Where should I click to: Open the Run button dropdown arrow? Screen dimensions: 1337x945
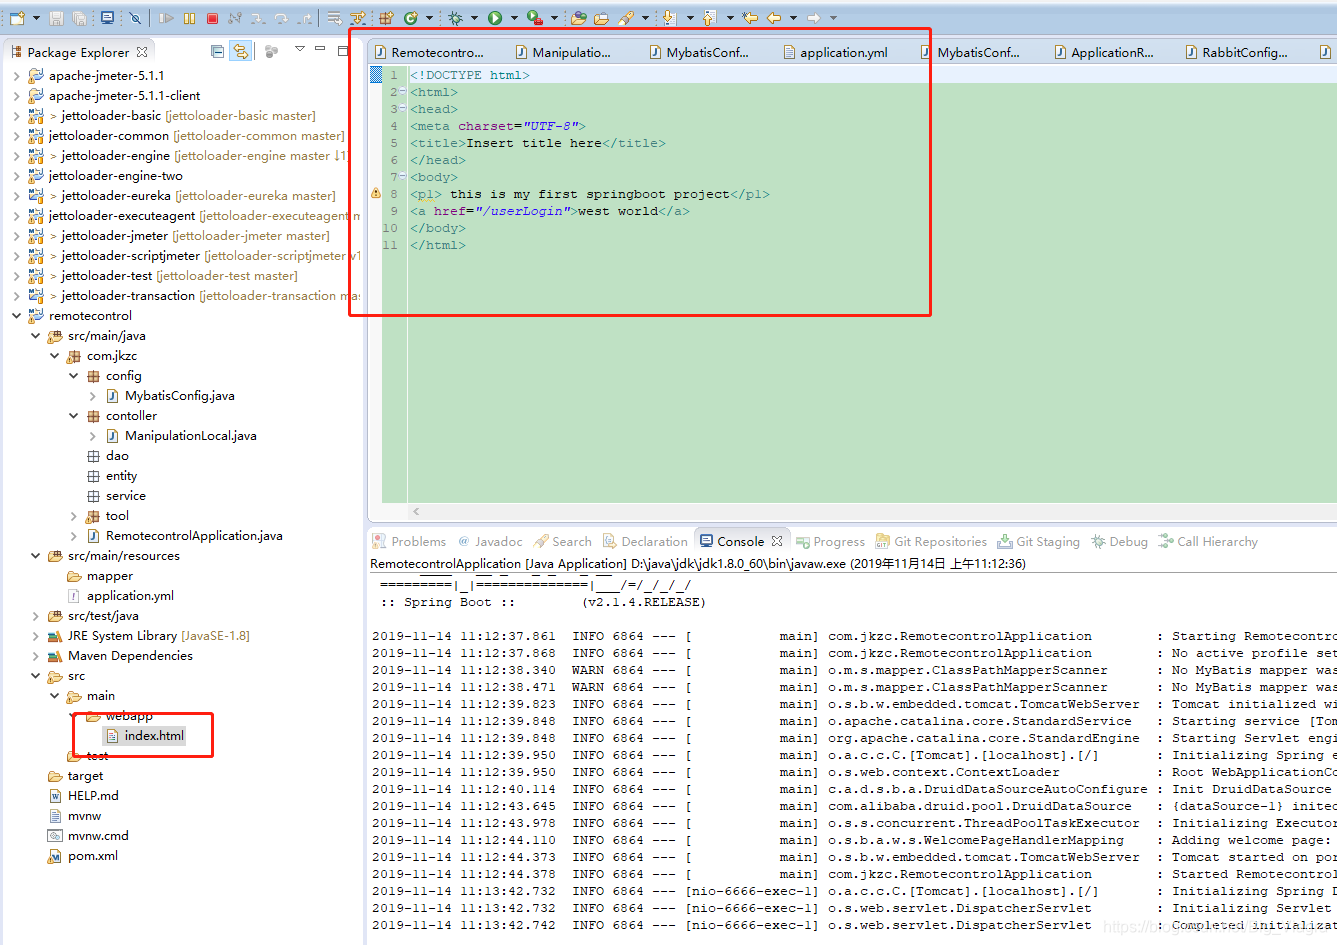click(x=513, y=17)
